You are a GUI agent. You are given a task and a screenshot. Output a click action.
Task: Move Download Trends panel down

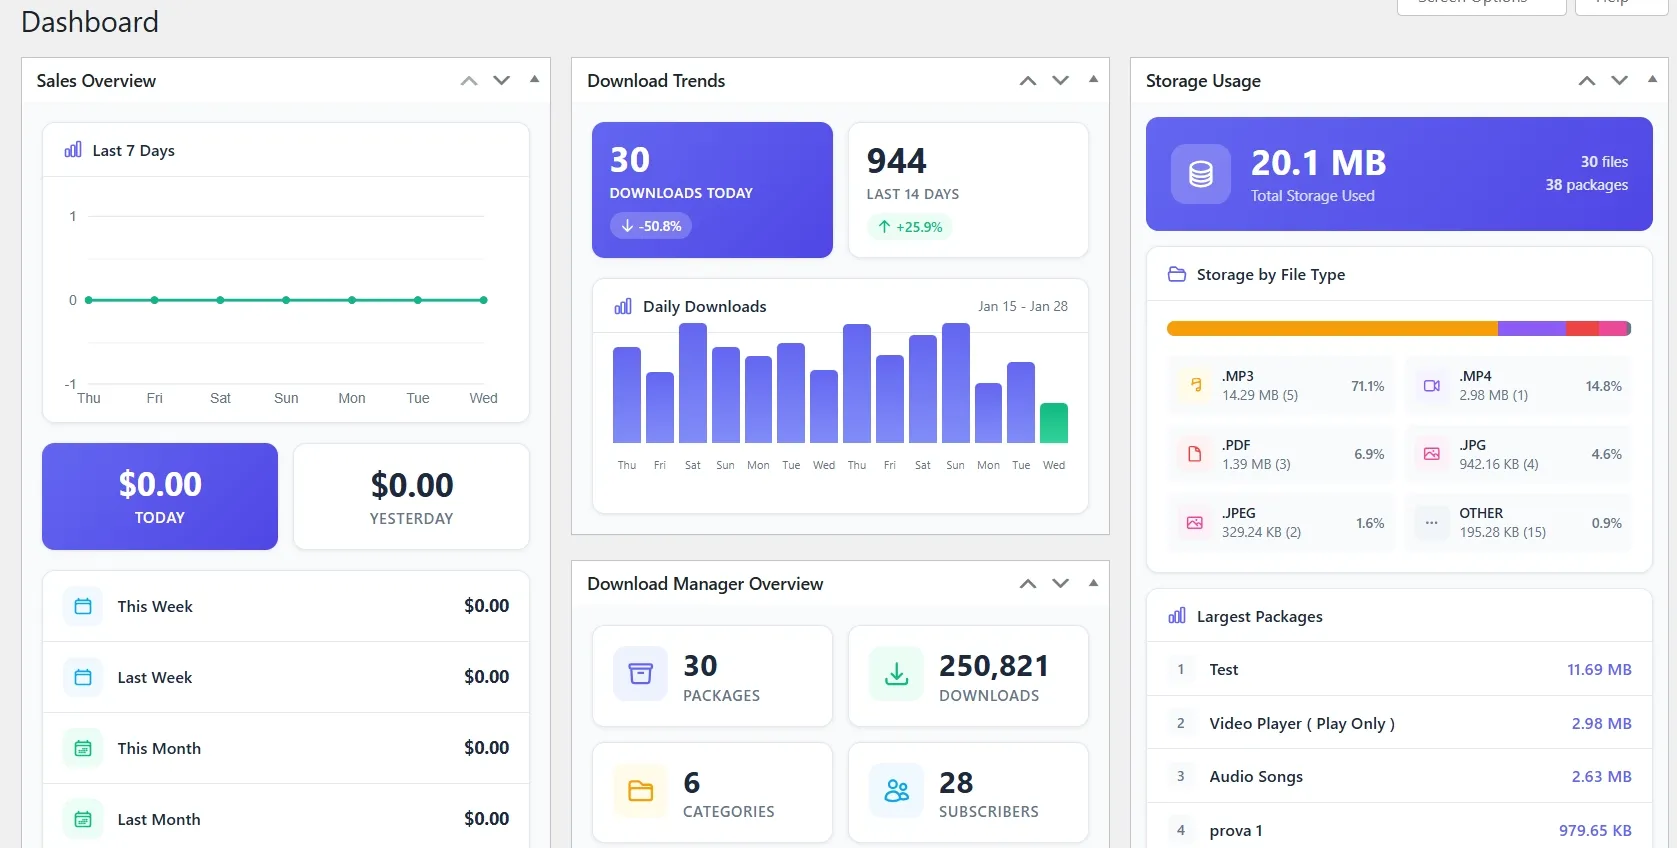click(1061, 81)
